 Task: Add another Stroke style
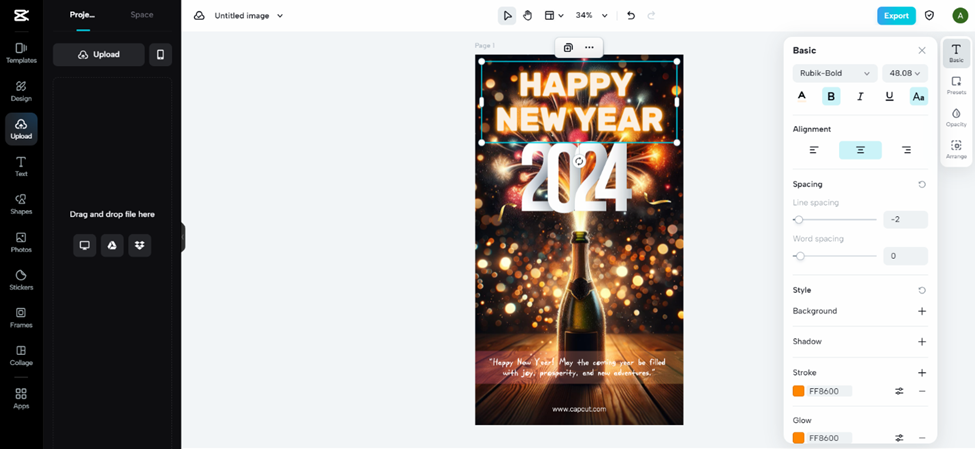tap(922, 373)
